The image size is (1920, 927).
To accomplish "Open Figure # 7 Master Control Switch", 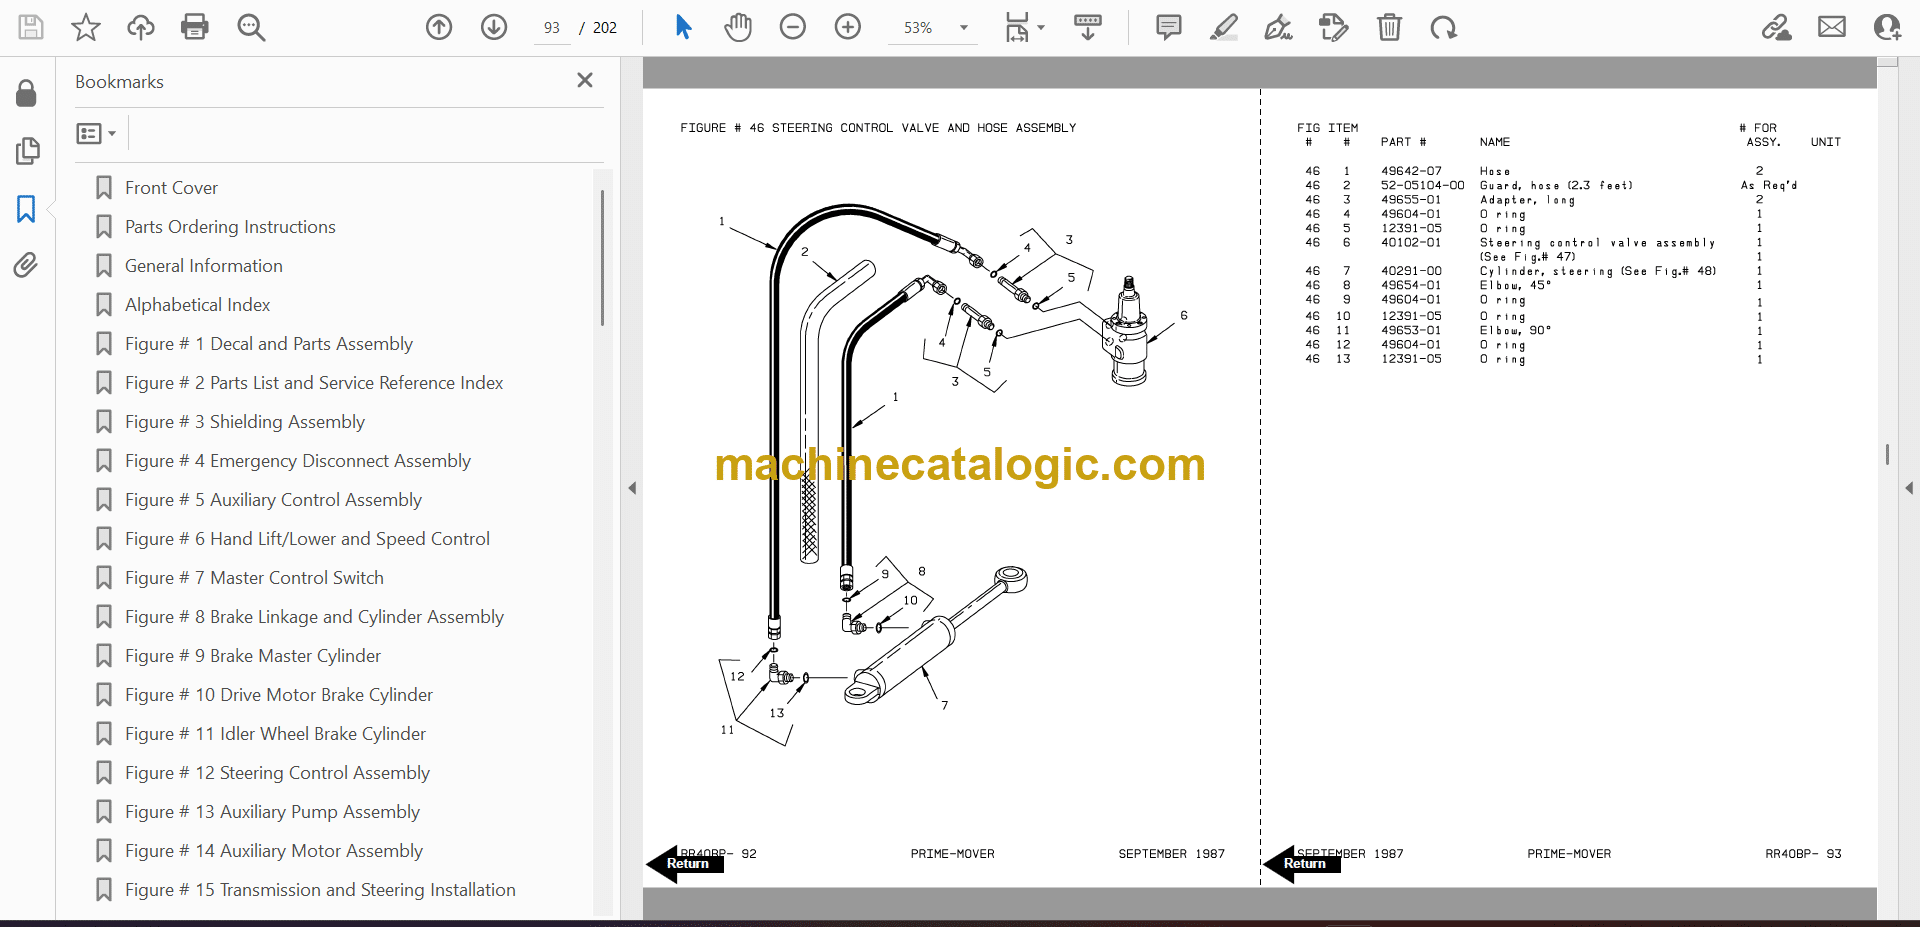I will (254, 578).
